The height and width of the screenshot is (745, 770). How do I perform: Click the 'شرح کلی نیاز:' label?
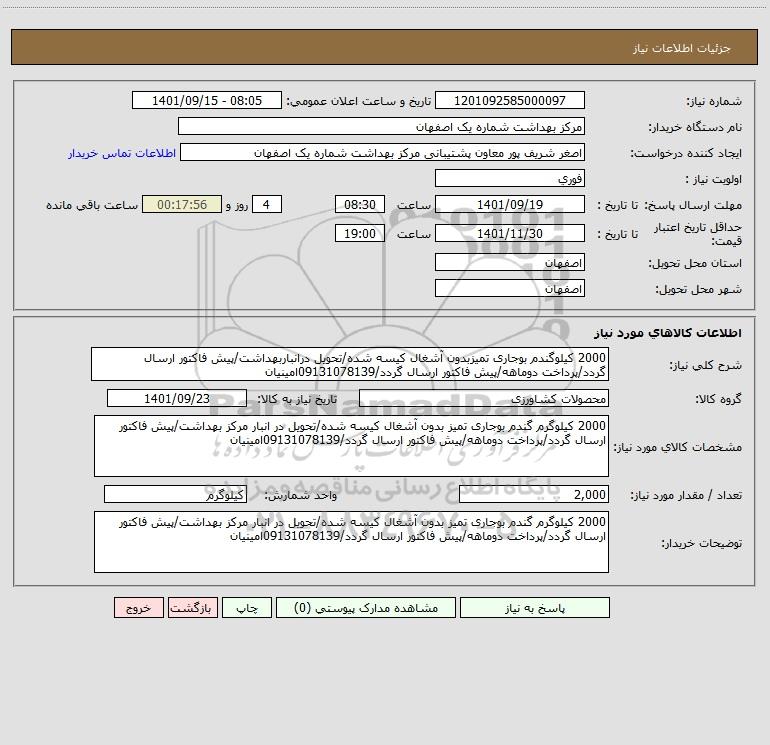[706, 365]
